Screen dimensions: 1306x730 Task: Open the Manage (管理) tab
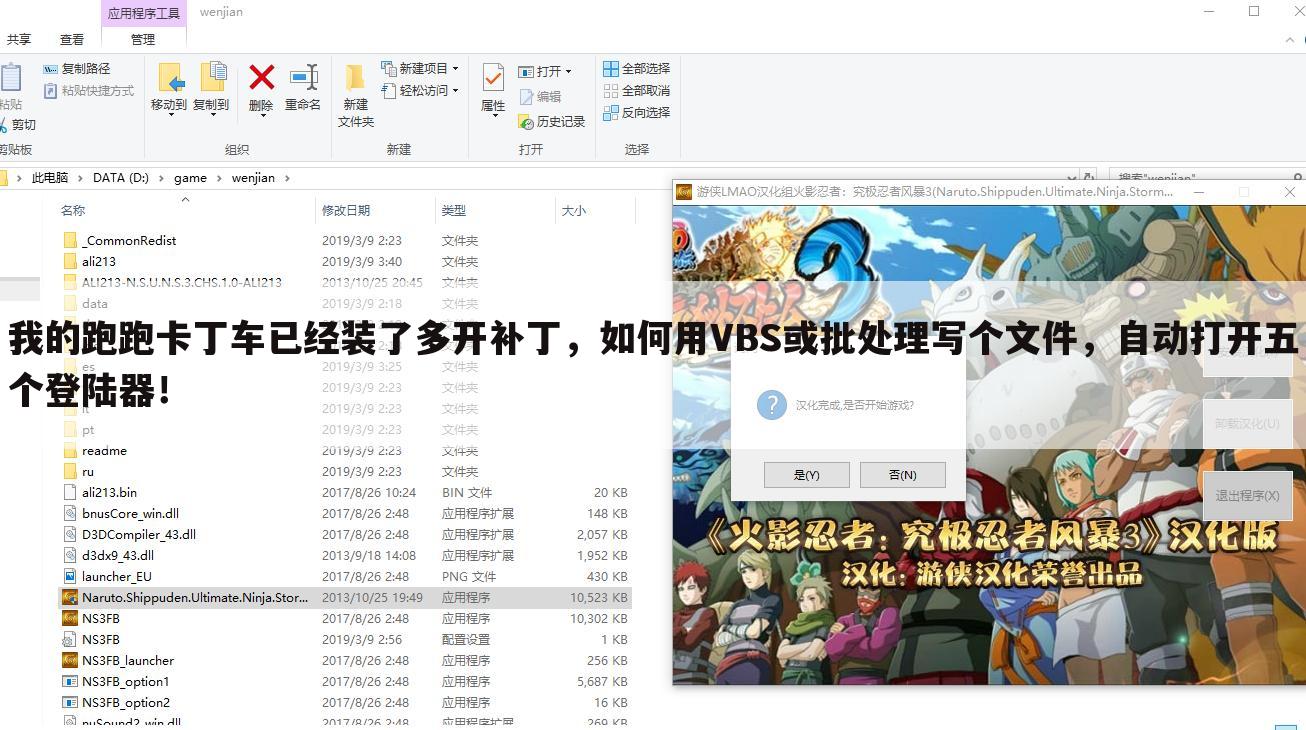coord(143,39)
